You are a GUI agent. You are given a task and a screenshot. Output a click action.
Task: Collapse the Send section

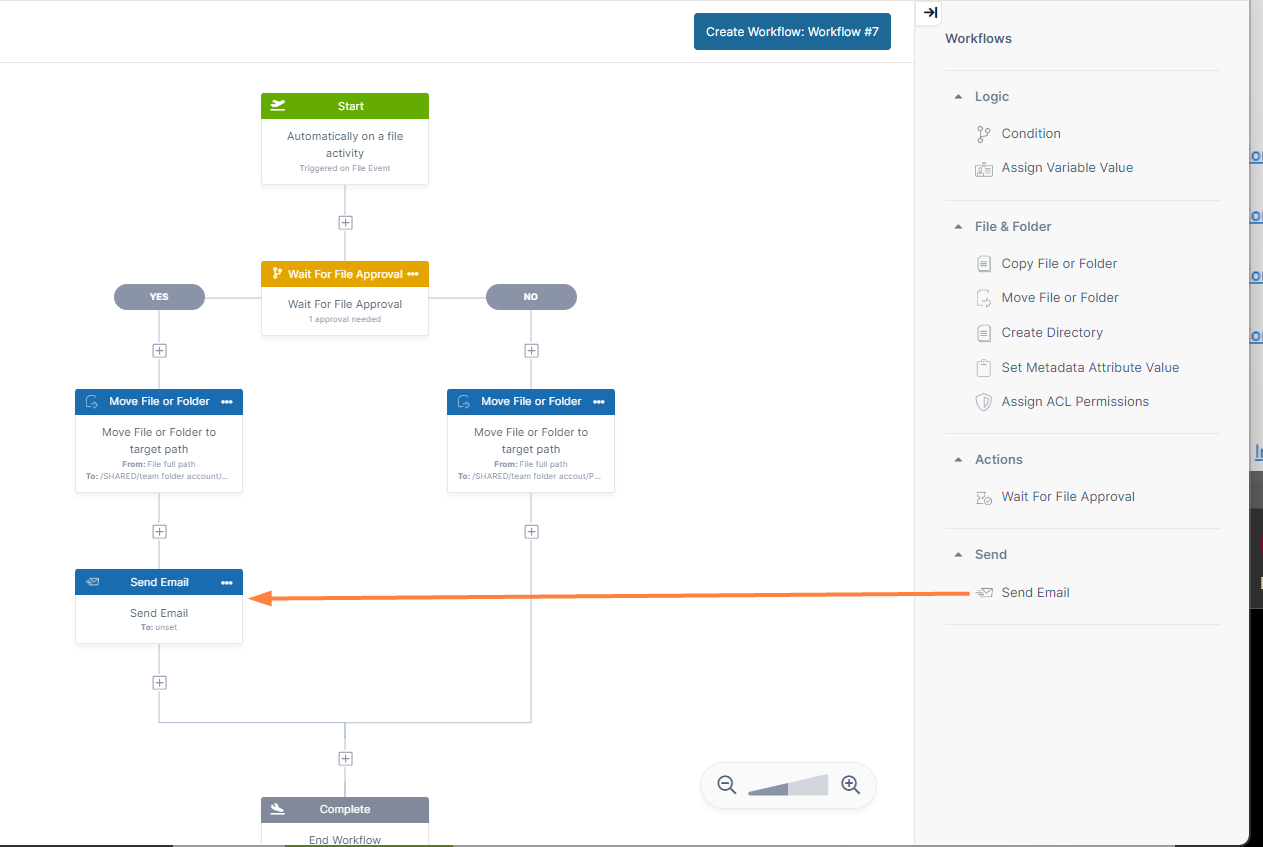tap(958, 555)
